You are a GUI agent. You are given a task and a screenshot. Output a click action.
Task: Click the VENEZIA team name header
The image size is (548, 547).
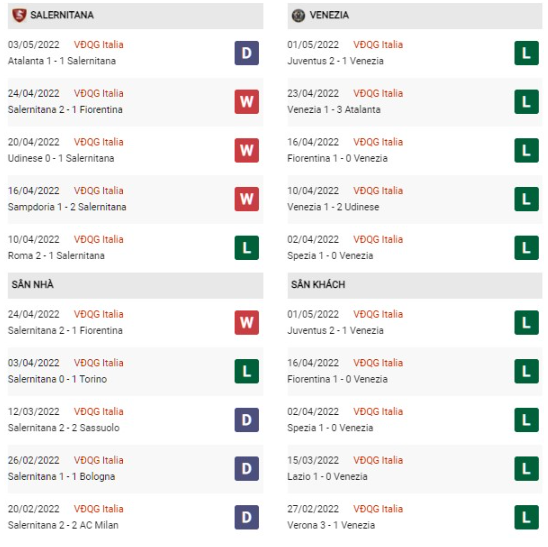tap(329, 15)
